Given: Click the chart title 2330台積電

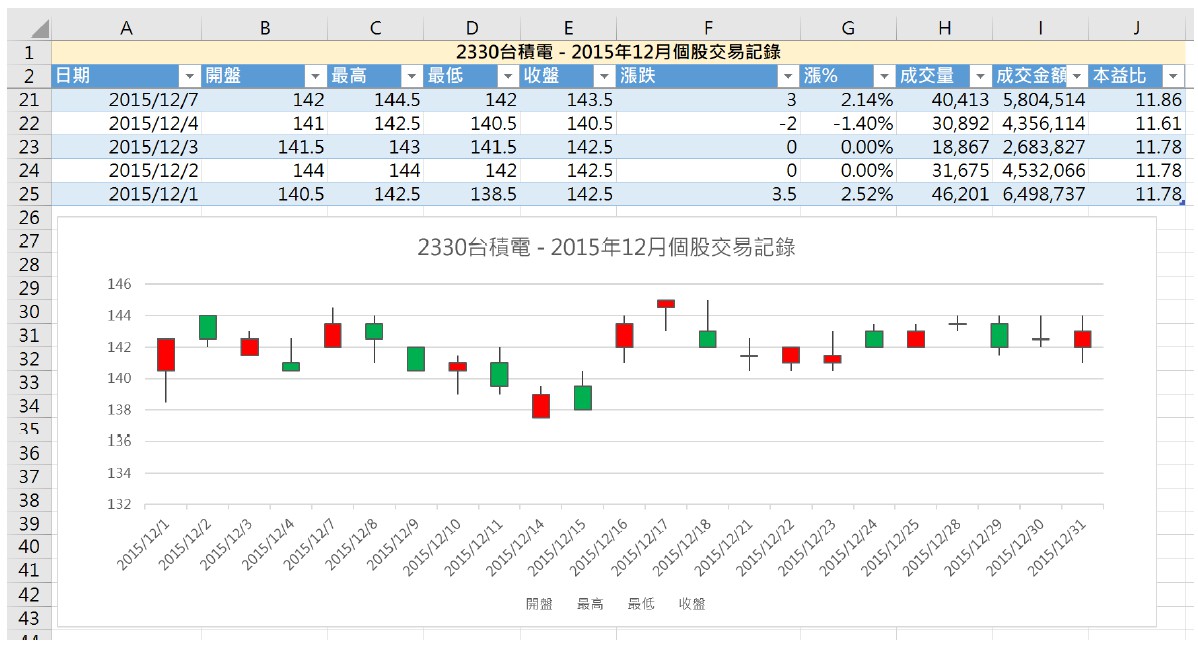Looking at the screenshot, I should click(x=606, y=247).
